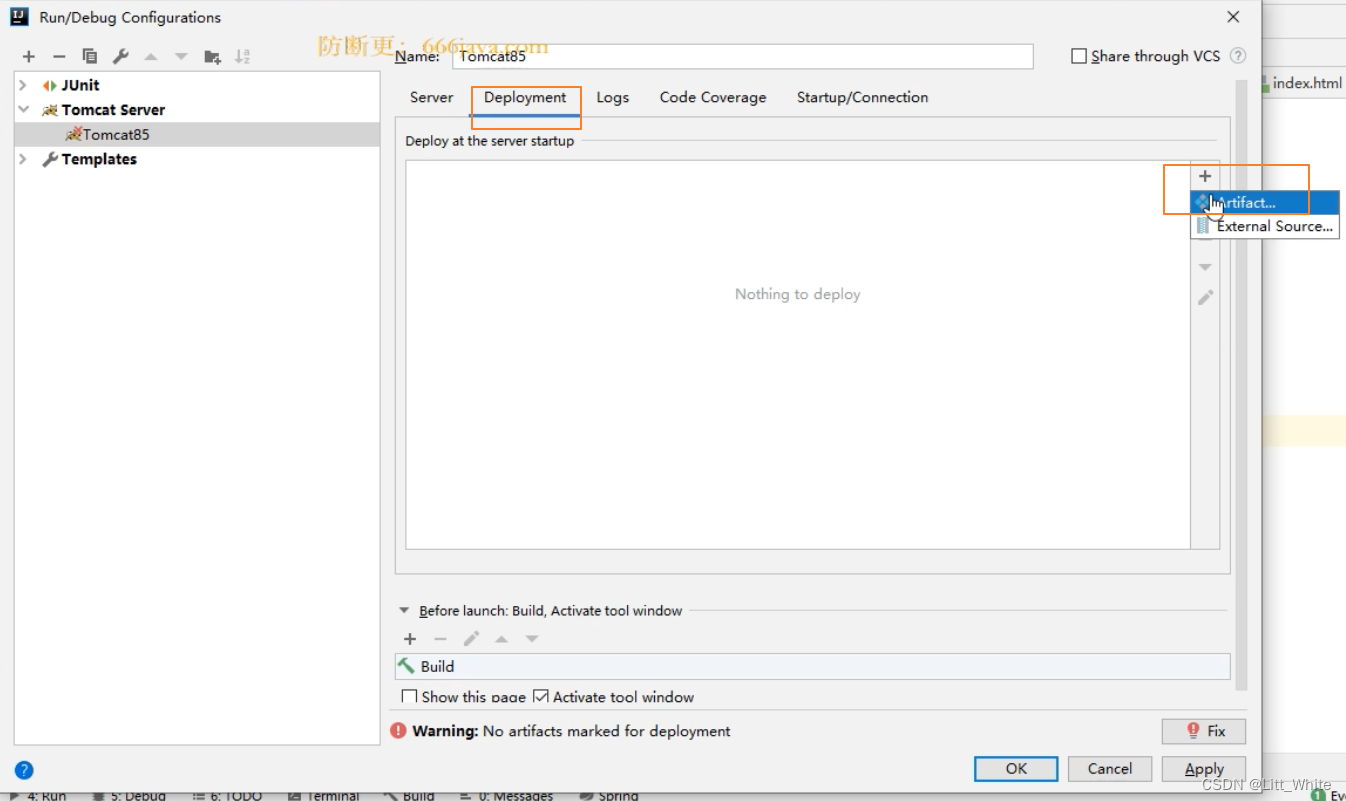This screenshot has height=801, width=1346.
Task: Open index.html tab in IDE window
Action: pos(1305,83)
